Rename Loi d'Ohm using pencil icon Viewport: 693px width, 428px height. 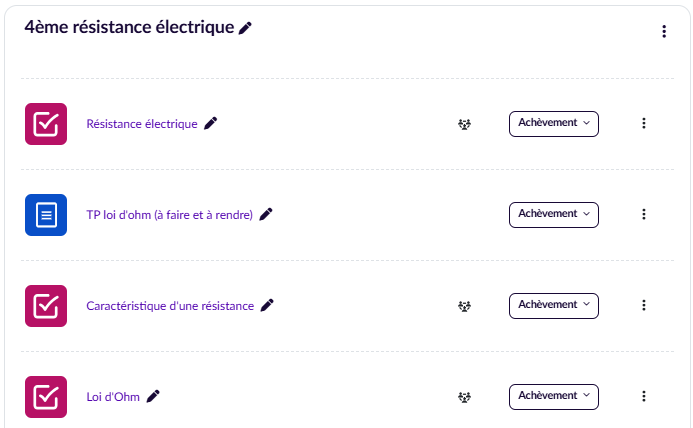pos(153,396)
